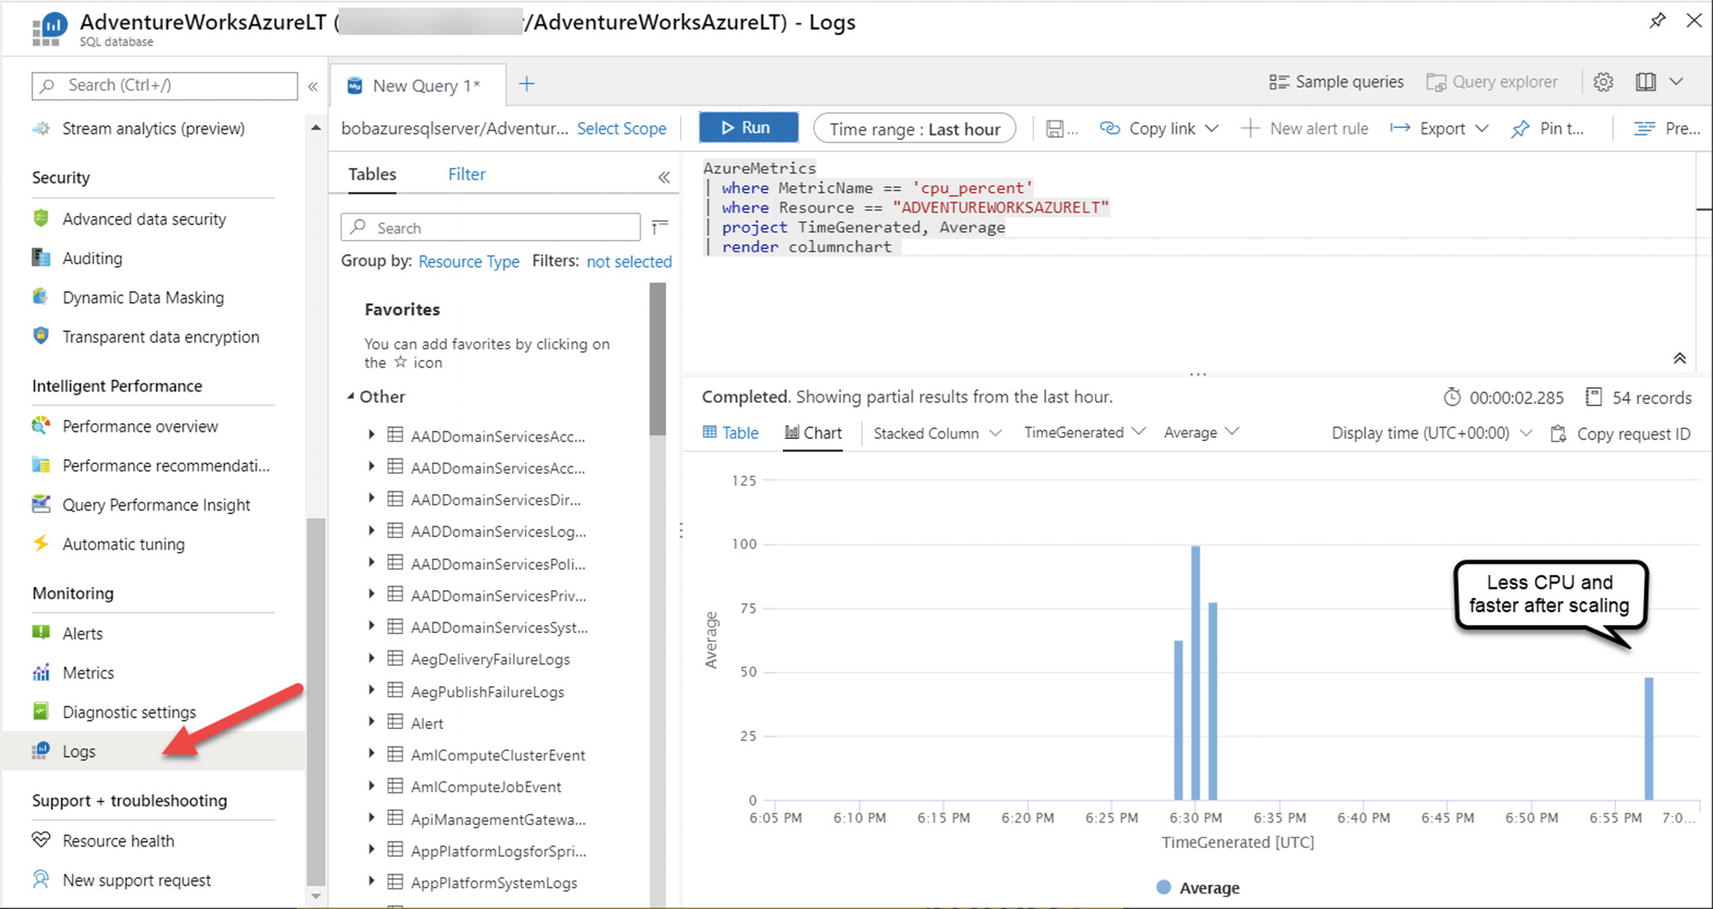Click the docs book icon
The width and height of the screenshot is (1713, 909).
1645,82
